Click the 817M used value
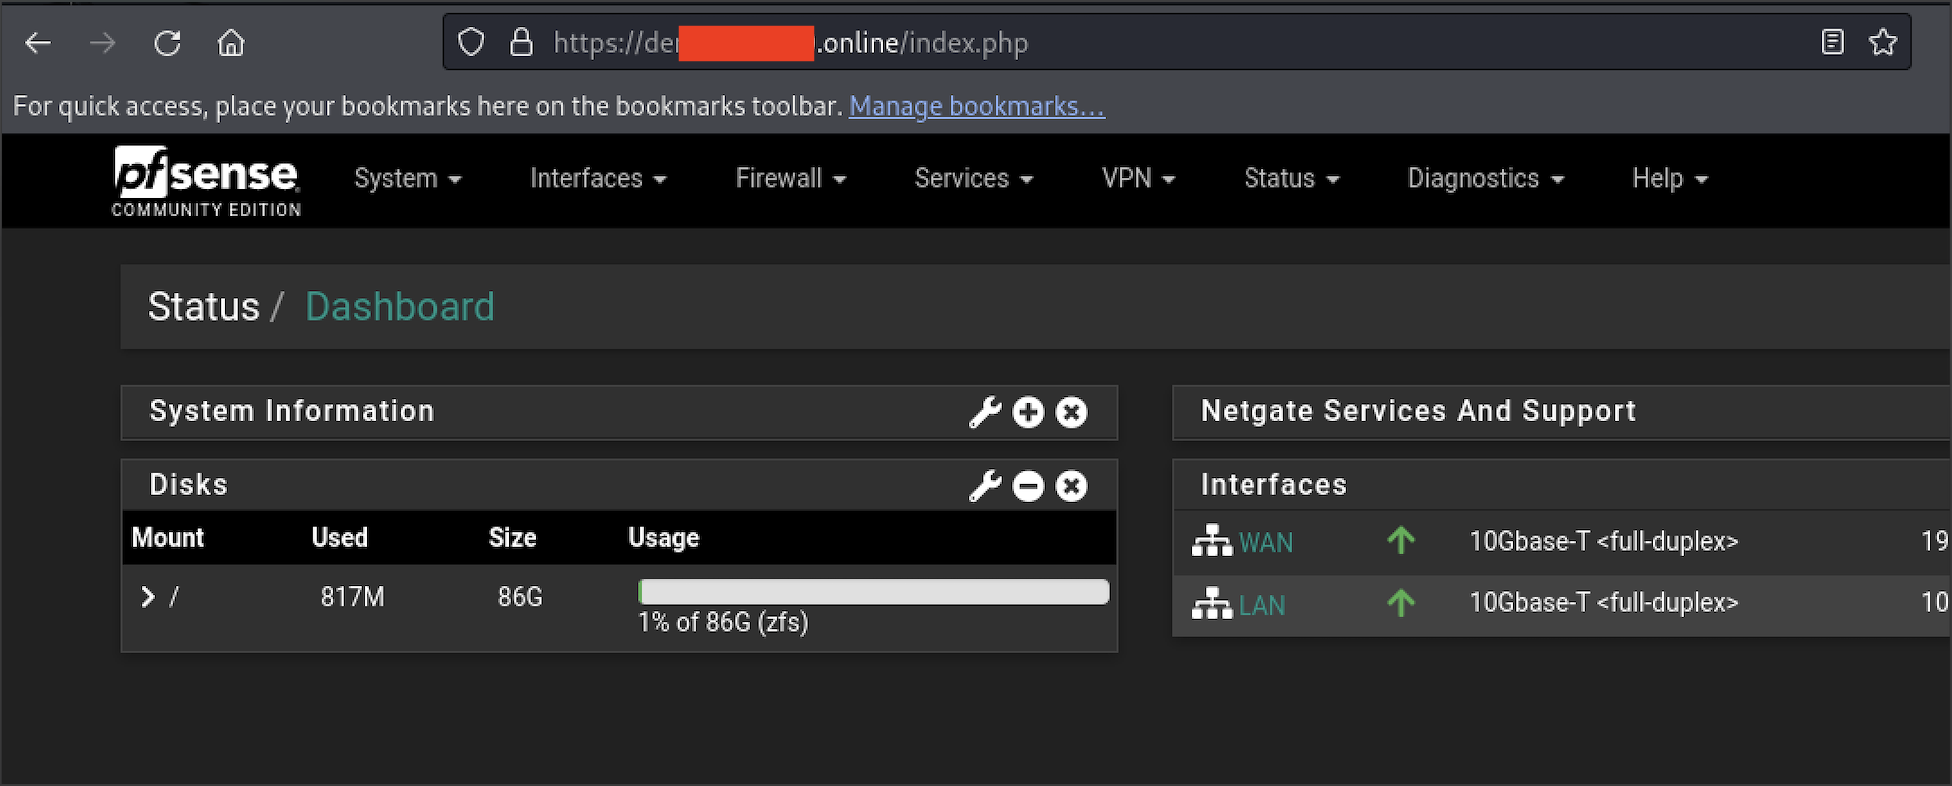Screen dimensions: 1952x786 pyautogui.click(x=352, y=597)
